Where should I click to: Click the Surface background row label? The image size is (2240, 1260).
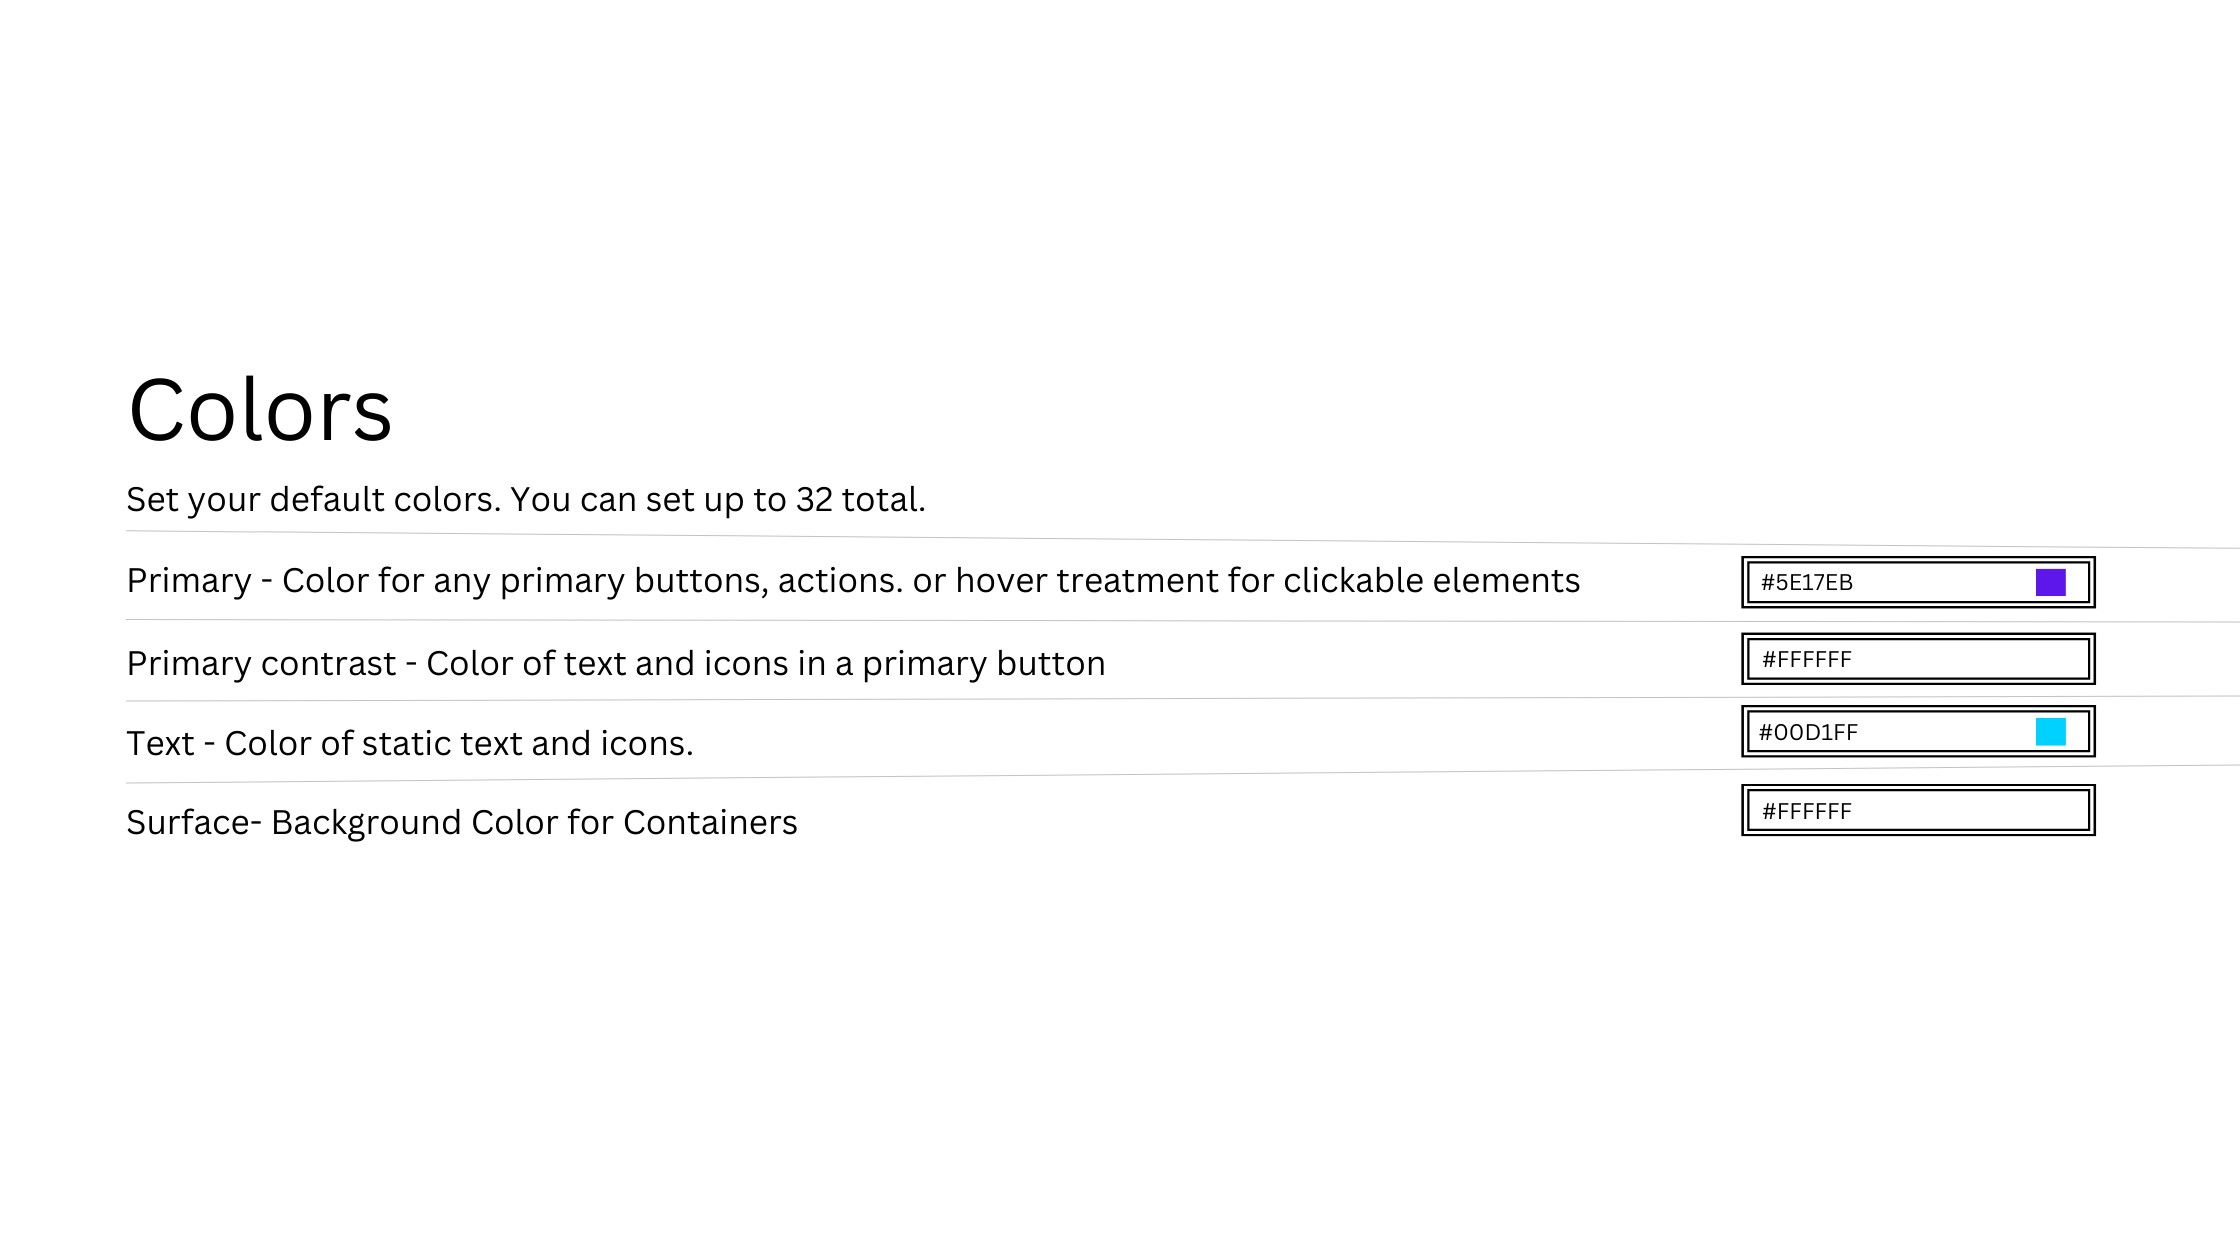click(462, 822)
